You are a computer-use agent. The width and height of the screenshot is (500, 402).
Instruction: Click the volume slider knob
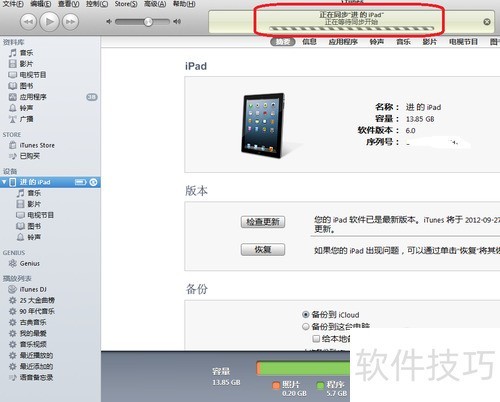148,22
